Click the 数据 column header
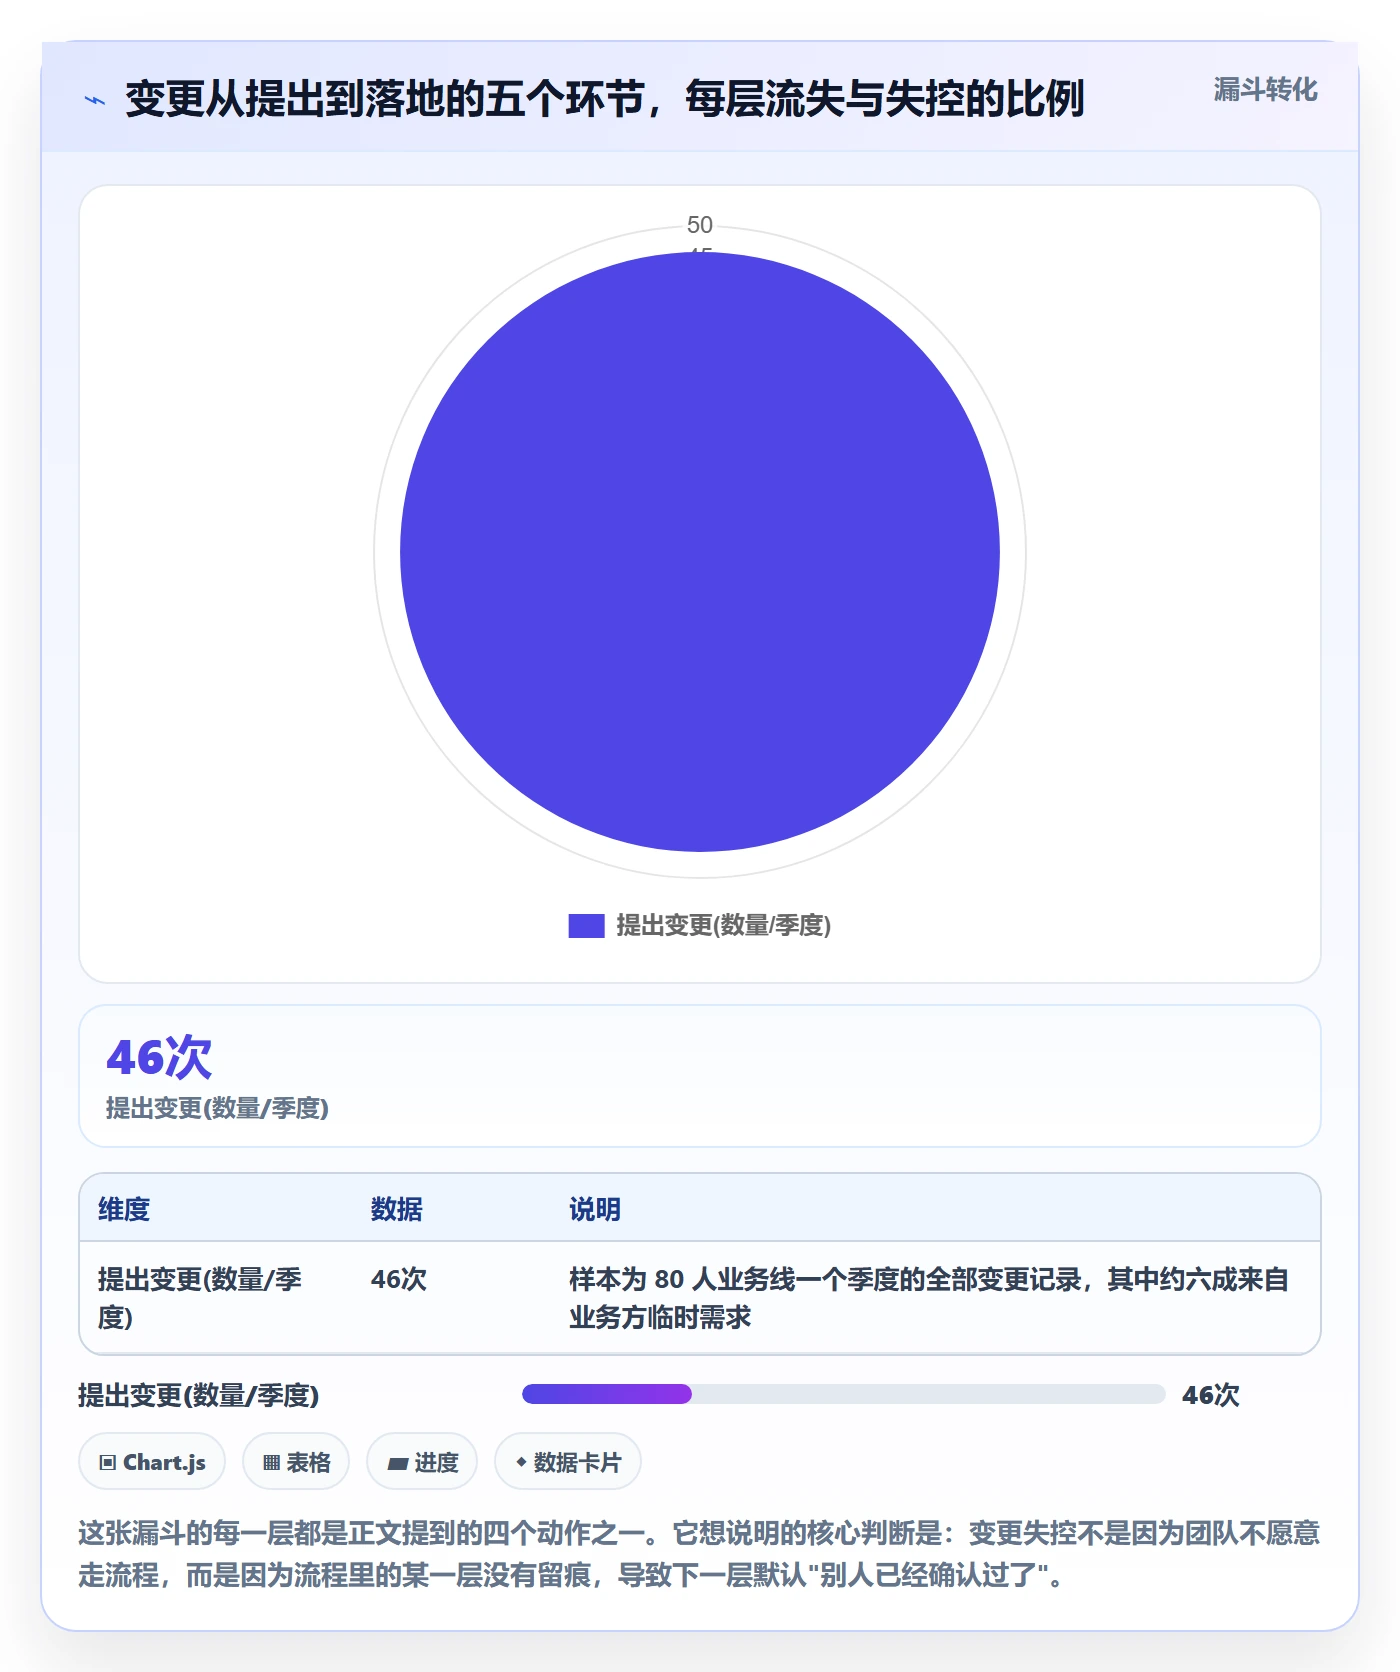 click(397, 1209)
